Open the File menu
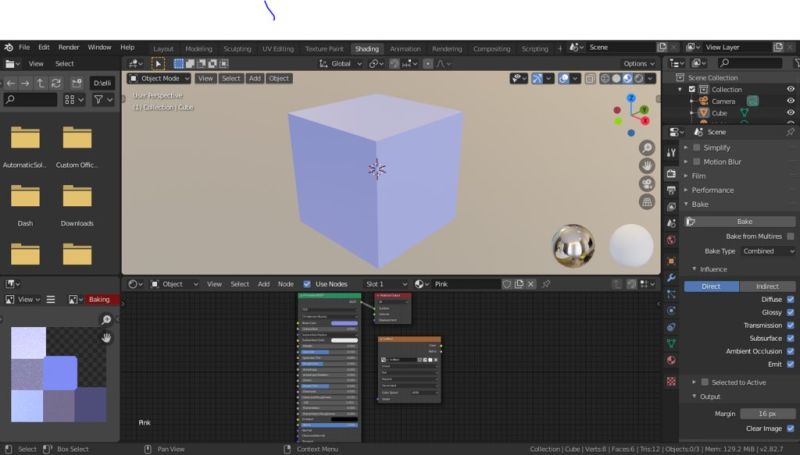 point(24,47)
